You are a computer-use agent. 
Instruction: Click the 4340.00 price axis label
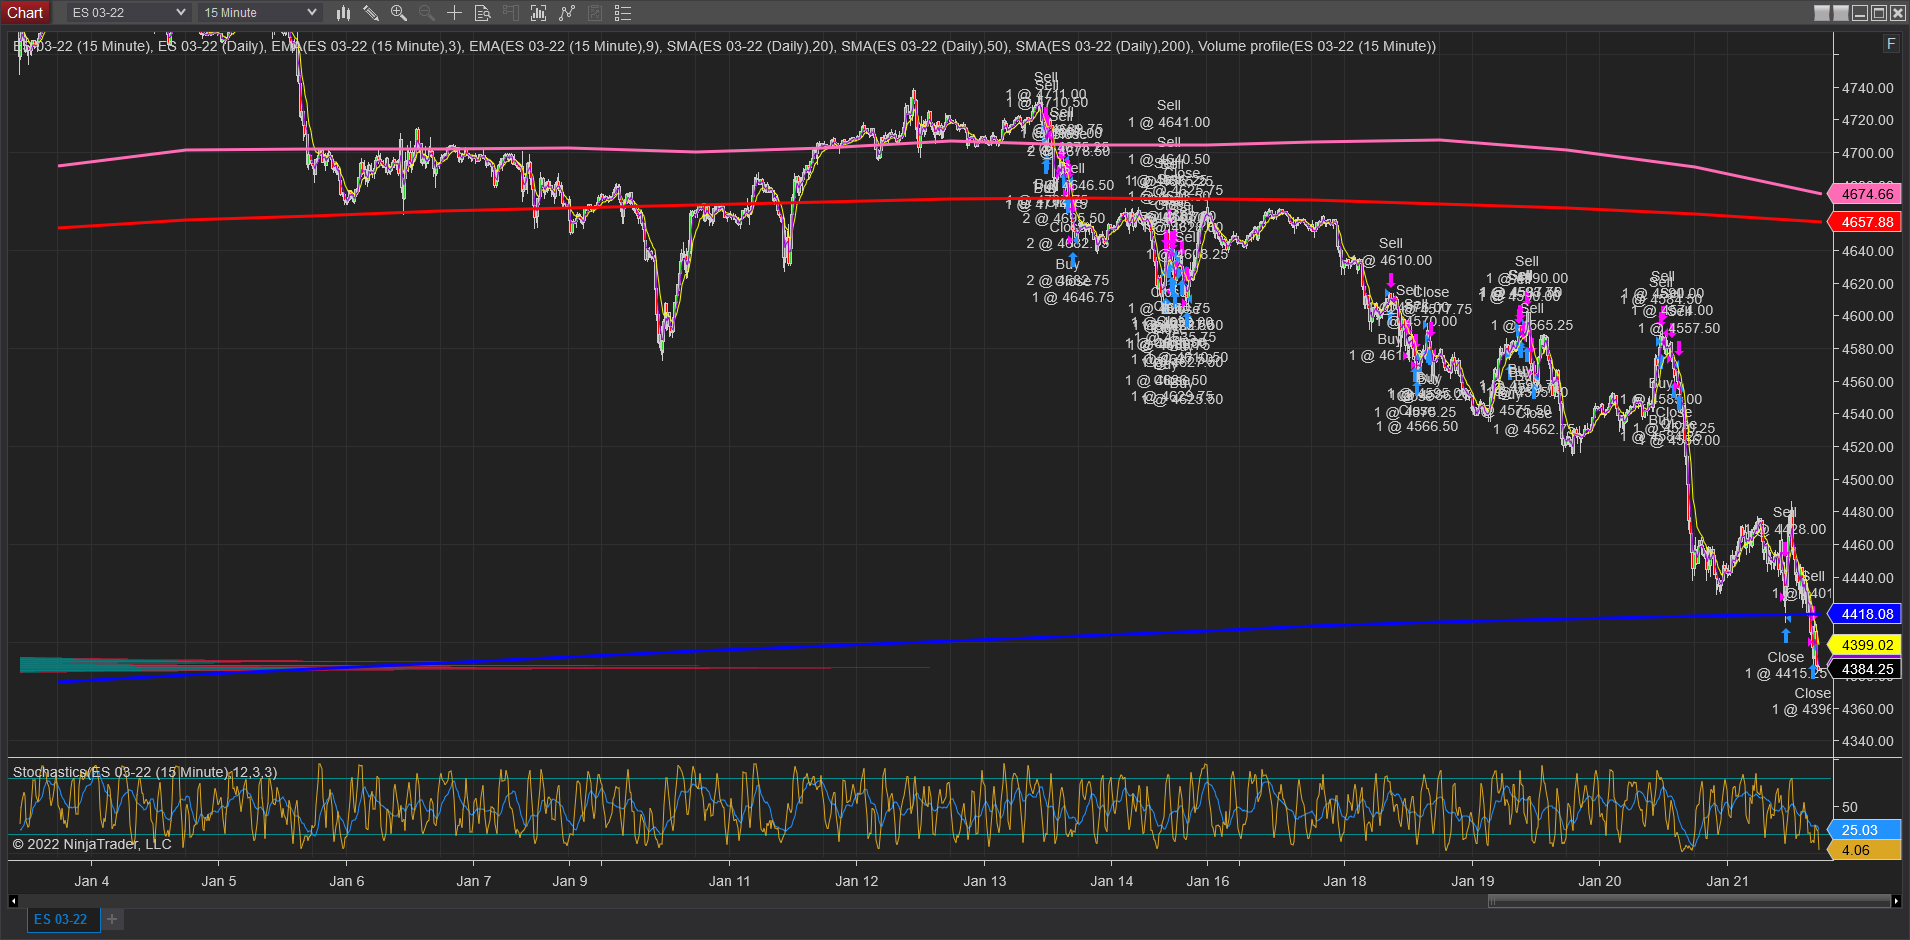pyautogui.click(x=1867, y=741)
